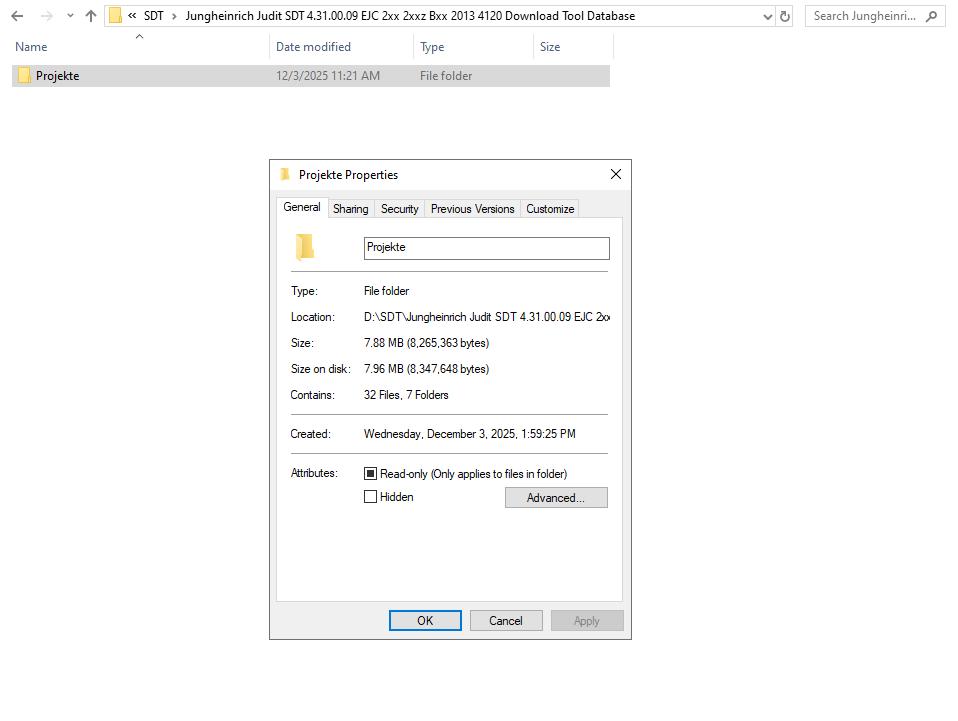
Task: Switch to the Sharing tab
Action: pyautogui.click(x=351, y=209)
